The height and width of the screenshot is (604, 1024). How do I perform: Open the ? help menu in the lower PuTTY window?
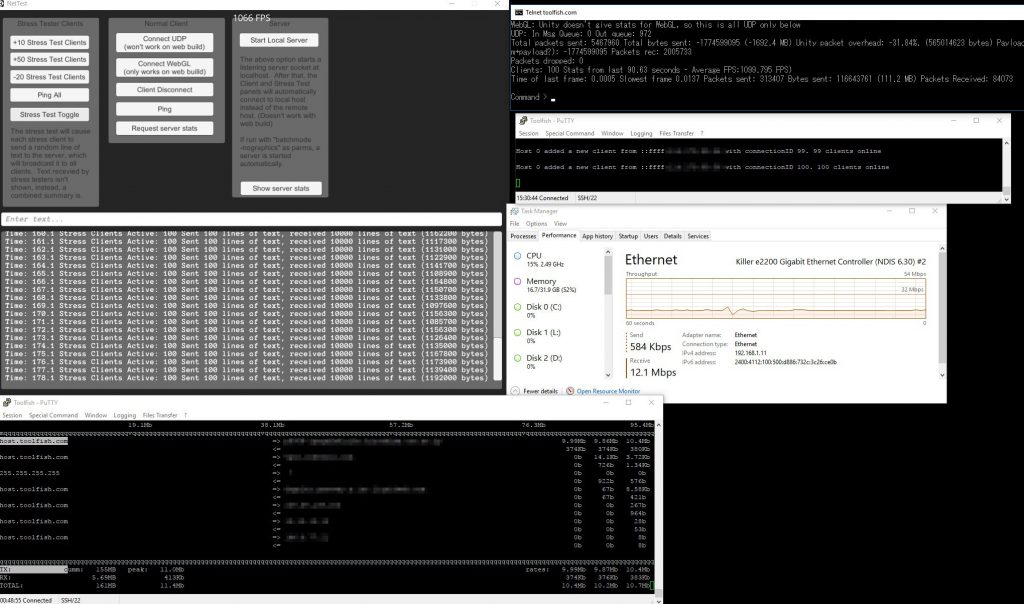coord(185,415)
